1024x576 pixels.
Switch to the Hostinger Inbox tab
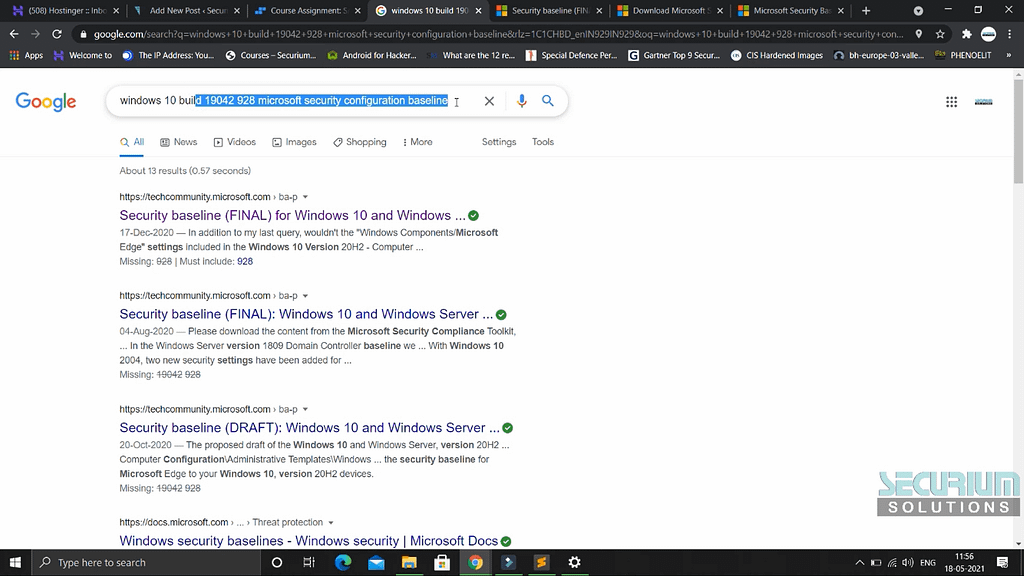pyautogui.click(x=67, y=10)
